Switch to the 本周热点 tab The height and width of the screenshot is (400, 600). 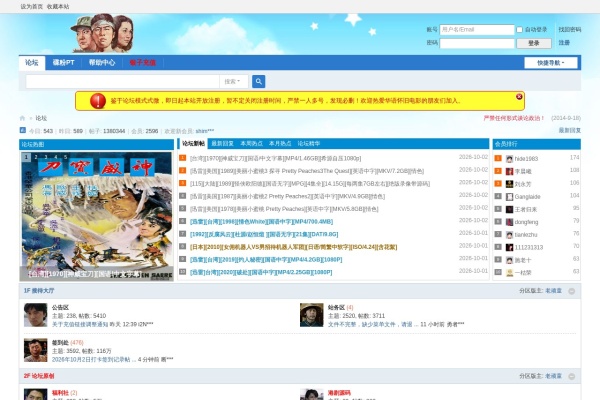pos(251,144)
